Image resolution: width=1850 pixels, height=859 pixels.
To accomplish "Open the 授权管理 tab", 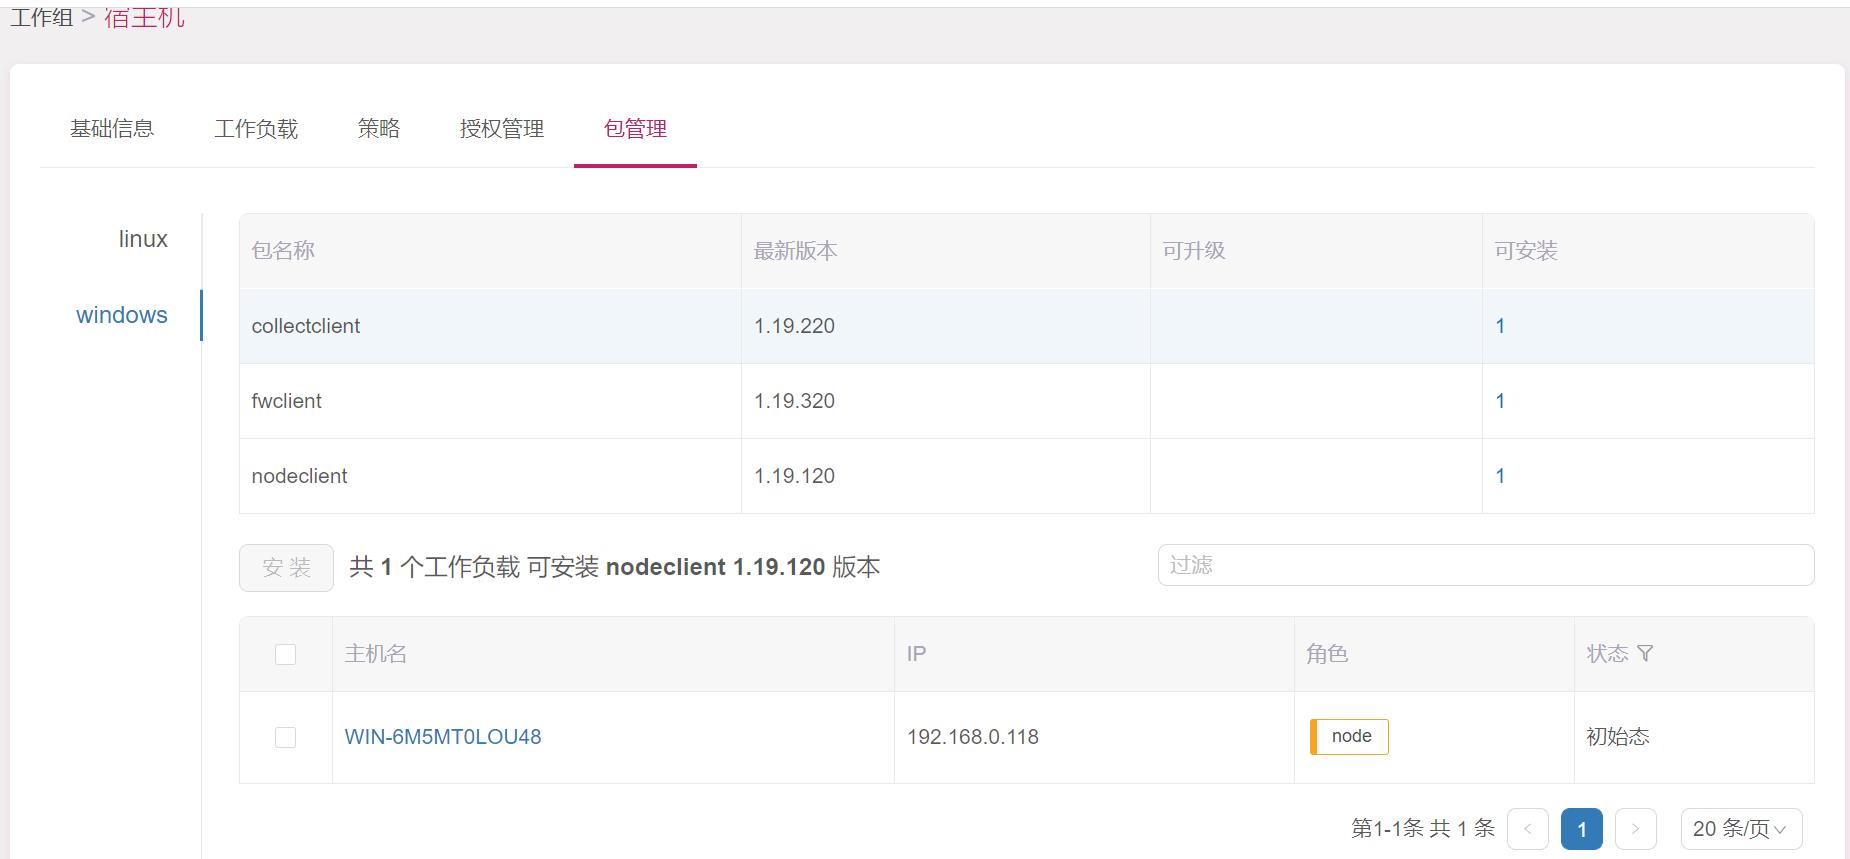I will click(x=502, y=129).
